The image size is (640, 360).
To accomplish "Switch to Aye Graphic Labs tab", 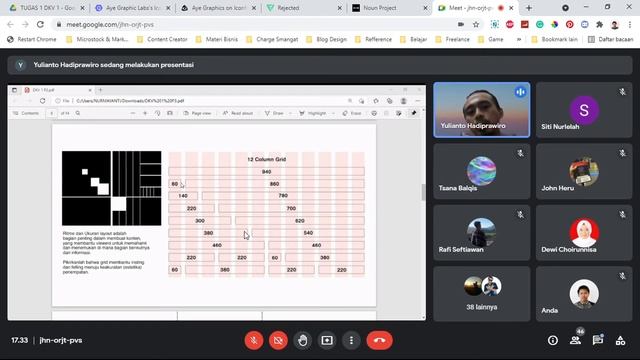I will pyautogui.click(x=132, y=8).
